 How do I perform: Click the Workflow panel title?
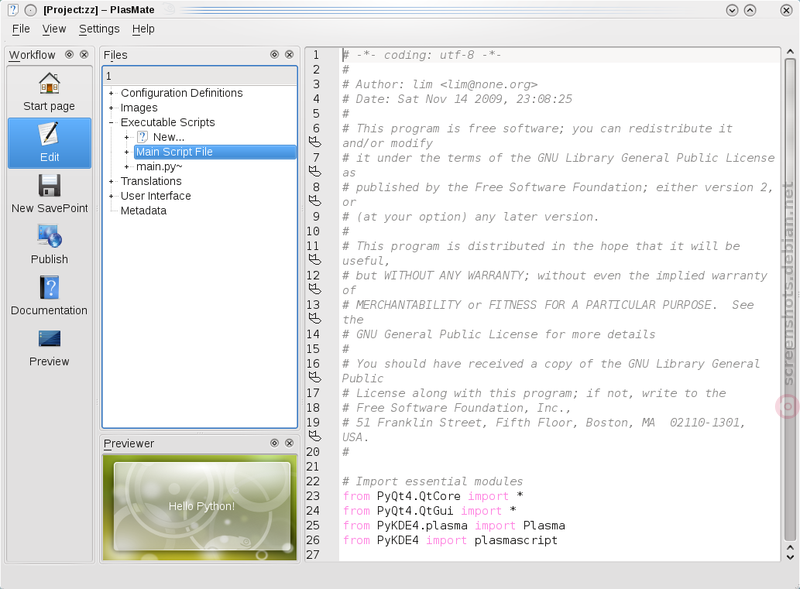click(x=32, y=55)
